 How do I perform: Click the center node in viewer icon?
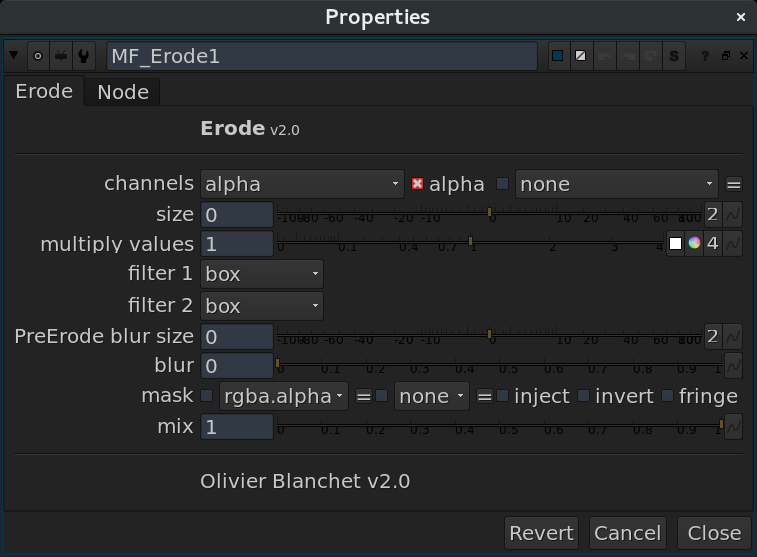pyautogui.click(x=38, y=56)
